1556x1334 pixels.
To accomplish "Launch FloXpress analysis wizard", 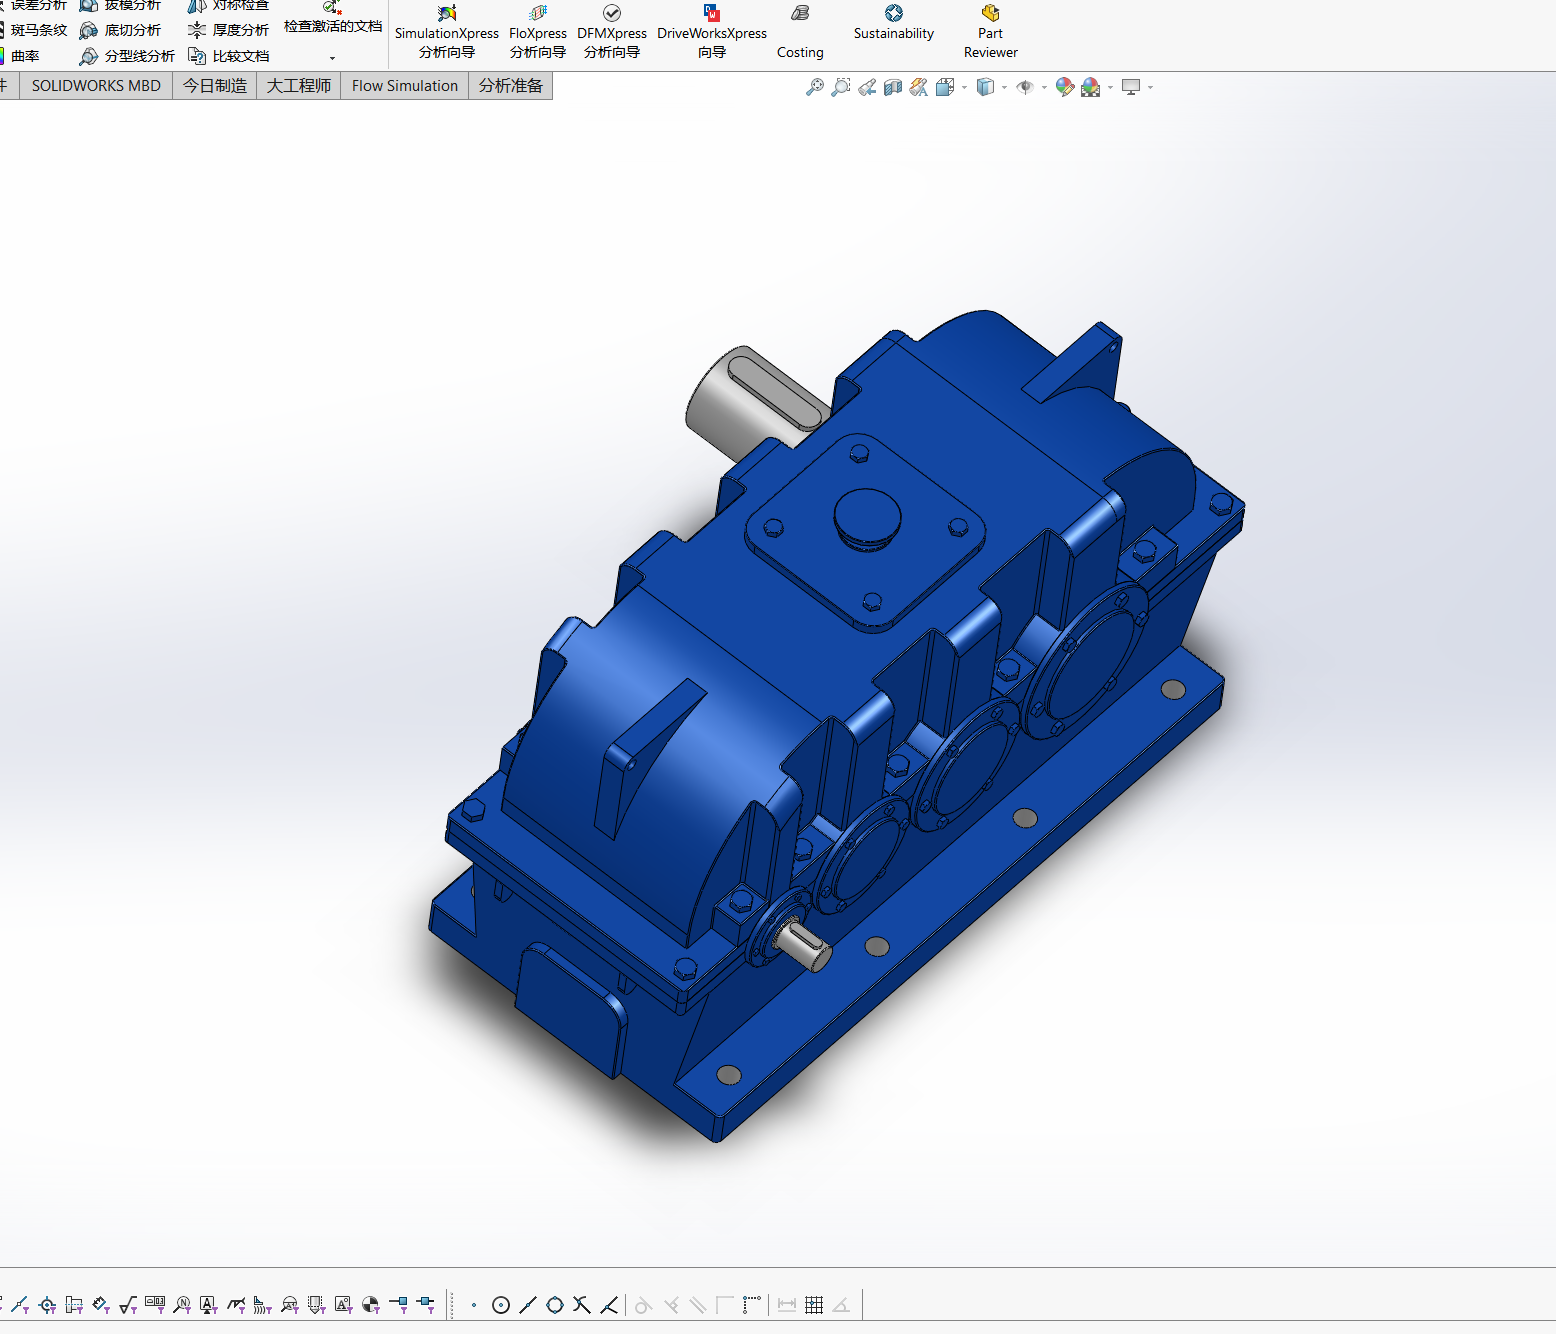I will (x=538, y=31).
